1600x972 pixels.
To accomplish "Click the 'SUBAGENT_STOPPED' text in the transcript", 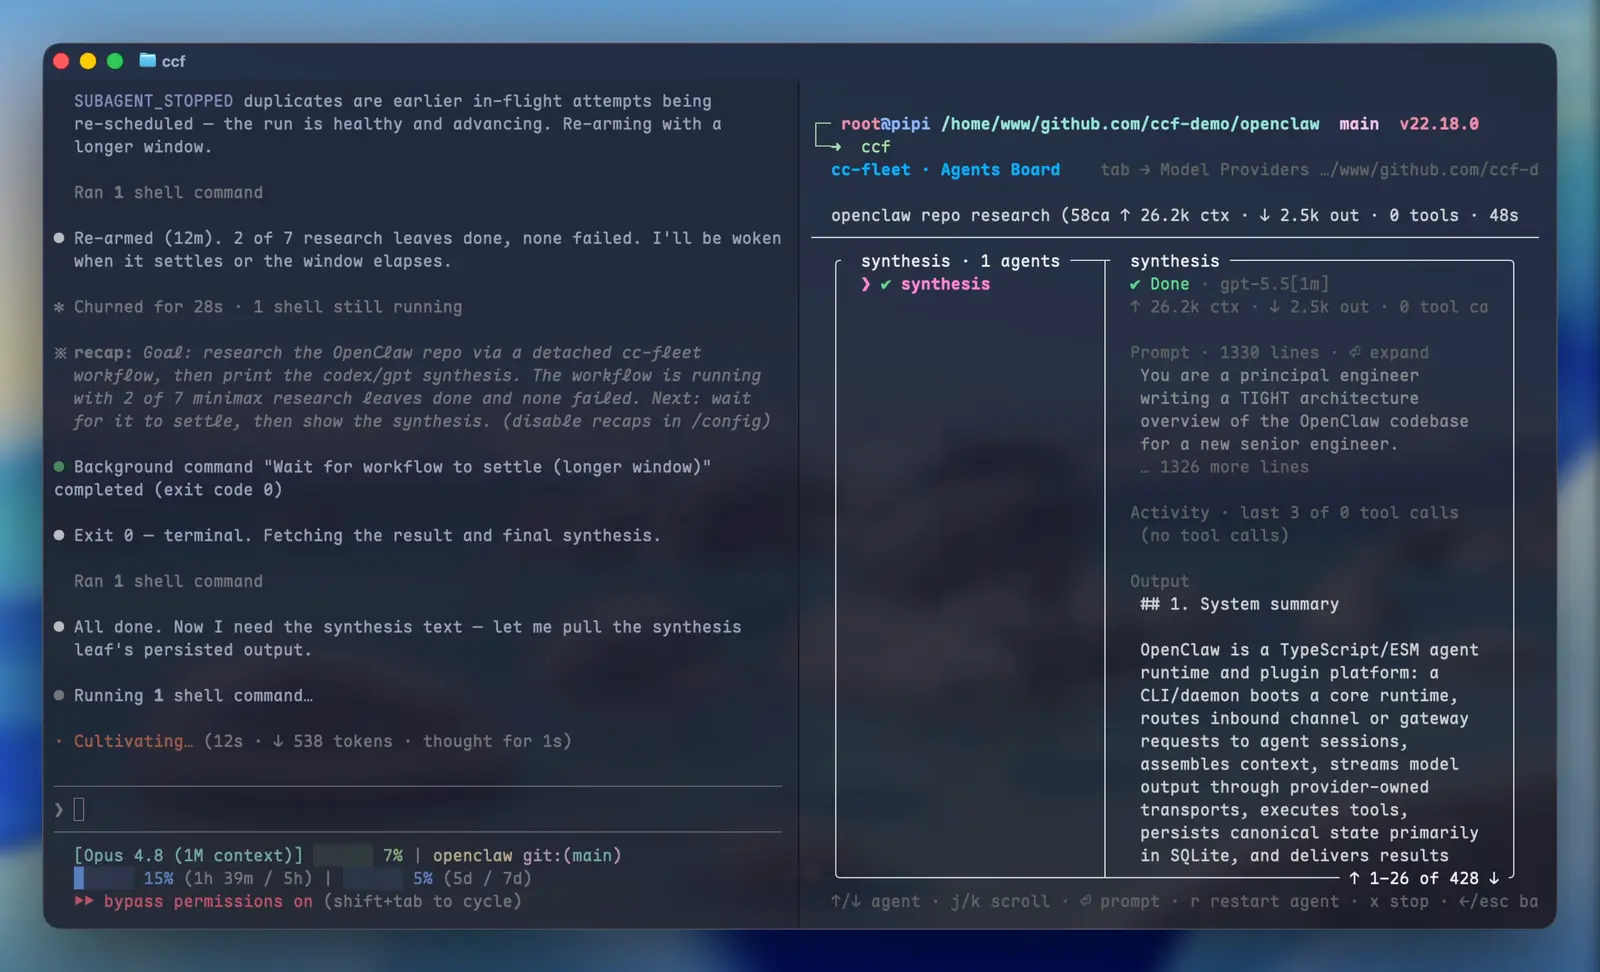I will coord(153,101).
